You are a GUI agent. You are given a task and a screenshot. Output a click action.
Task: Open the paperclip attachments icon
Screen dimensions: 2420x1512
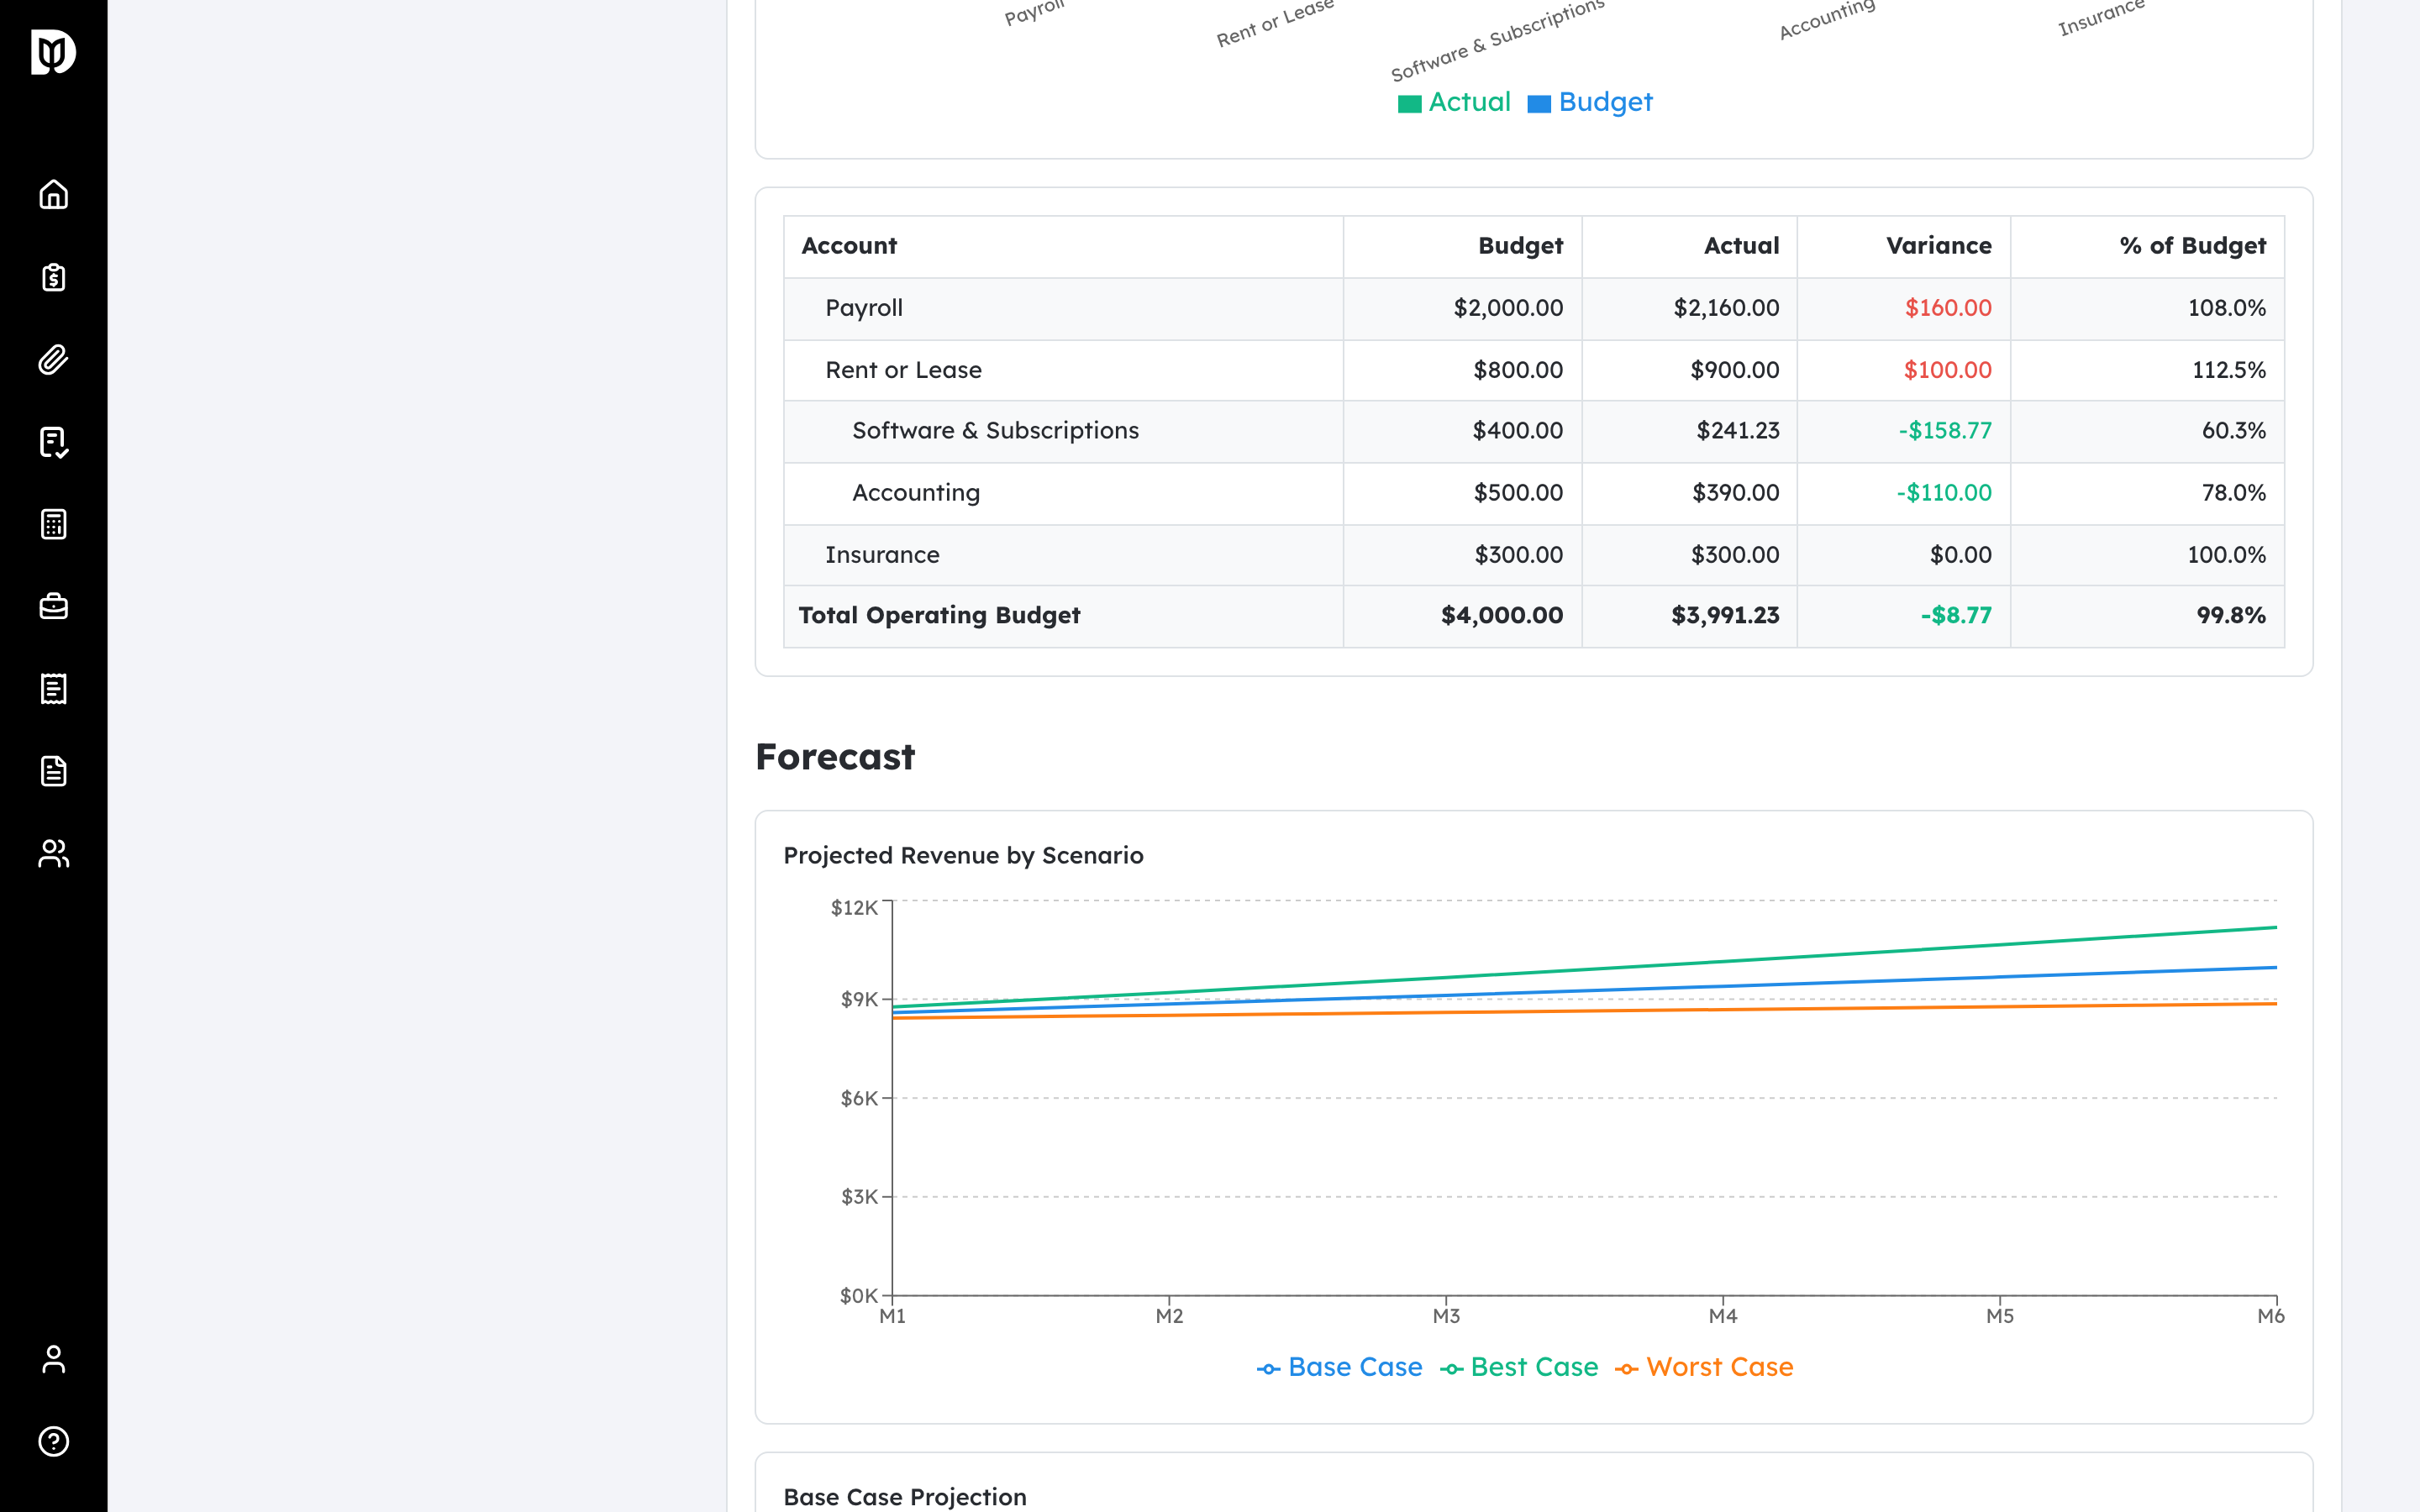coord(53,359)
